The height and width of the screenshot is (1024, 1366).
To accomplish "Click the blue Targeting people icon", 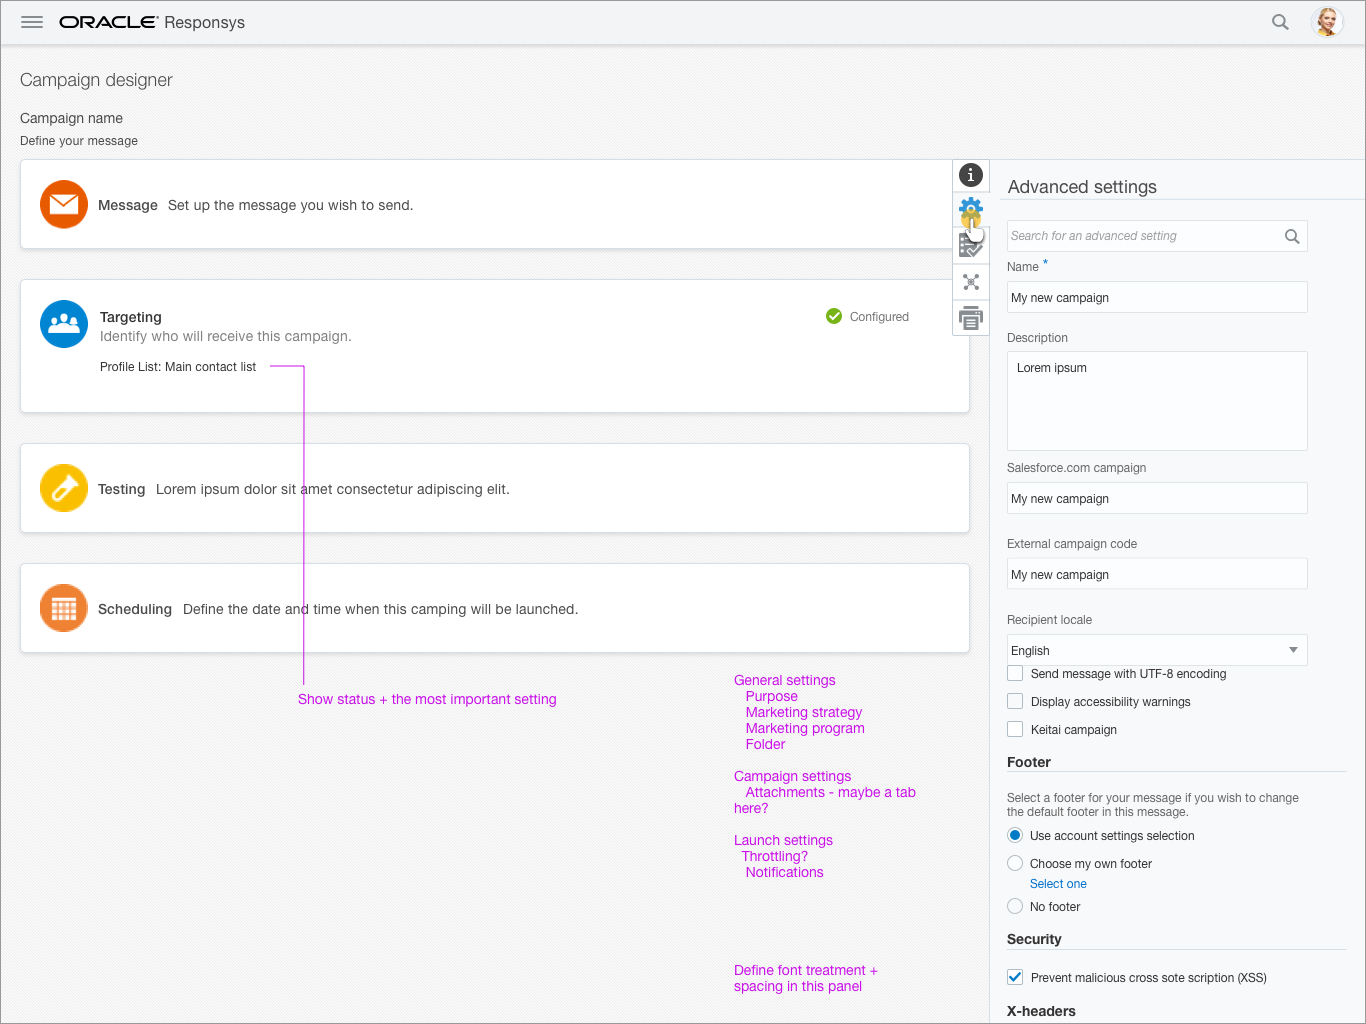I will (x=64, y=324).
